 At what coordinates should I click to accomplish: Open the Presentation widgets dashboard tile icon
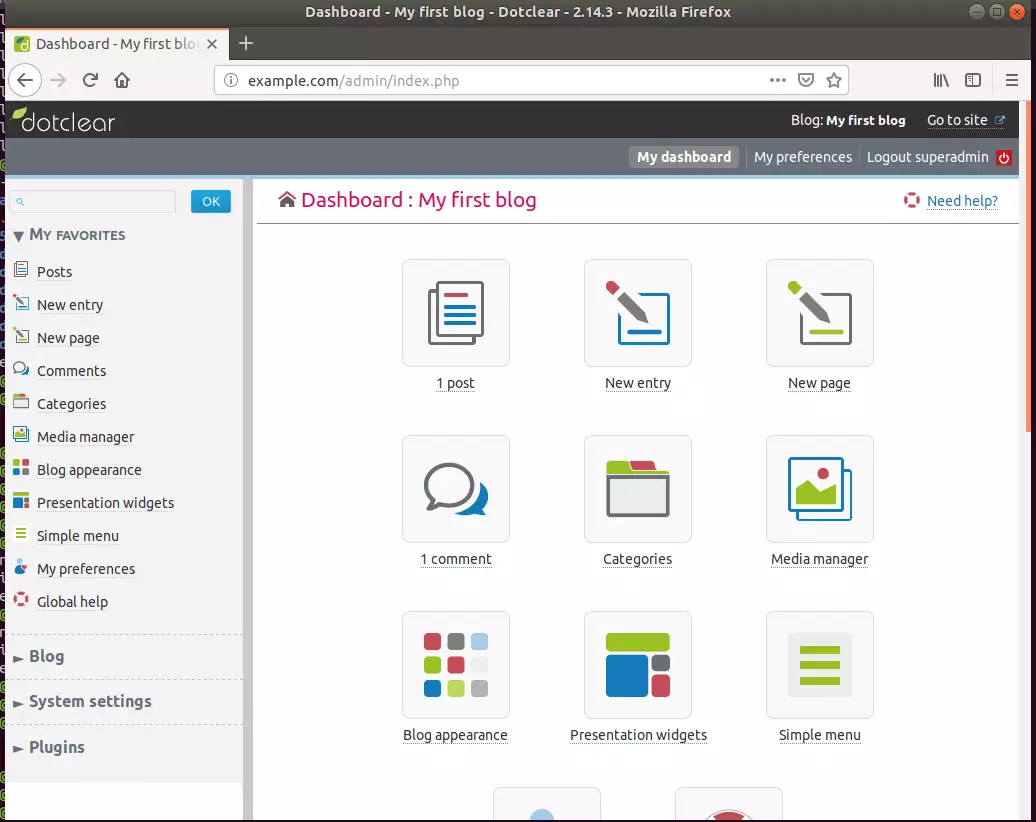click(638, 665)
